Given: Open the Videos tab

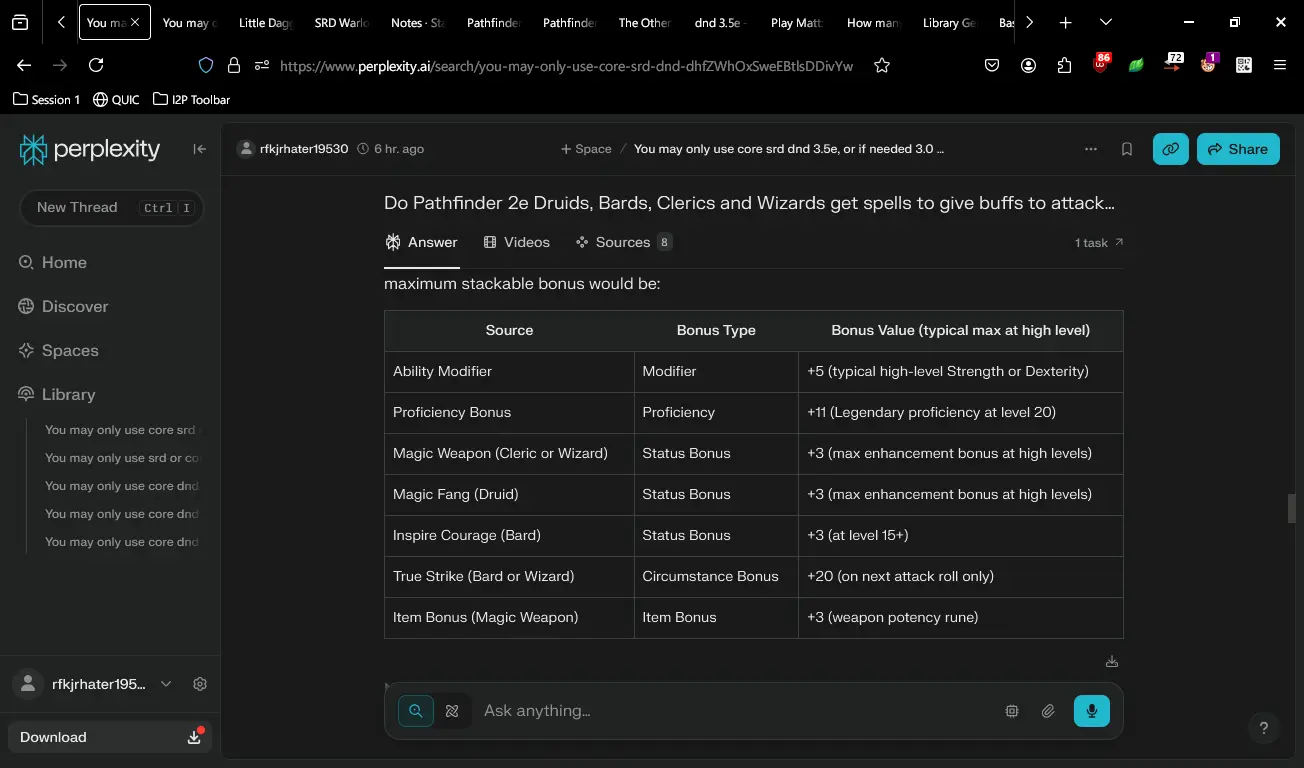Looking at the screenshot, I should (x=516, y=242).
